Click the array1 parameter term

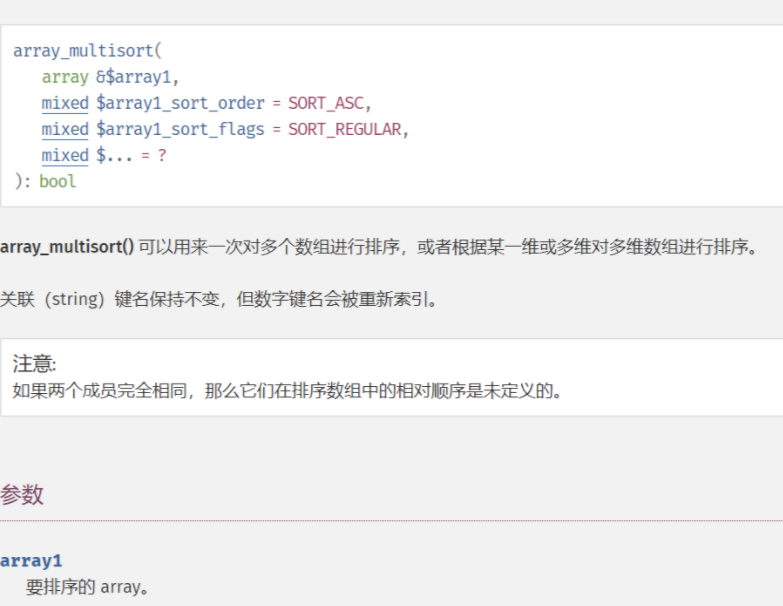(x=31, y=561)
